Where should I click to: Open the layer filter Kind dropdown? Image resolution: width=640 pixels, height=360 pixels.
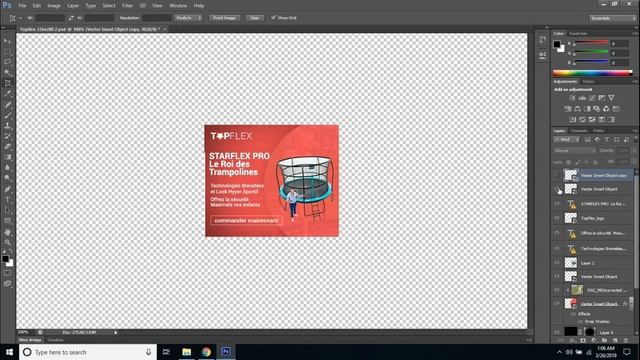(x=567, y=140)
